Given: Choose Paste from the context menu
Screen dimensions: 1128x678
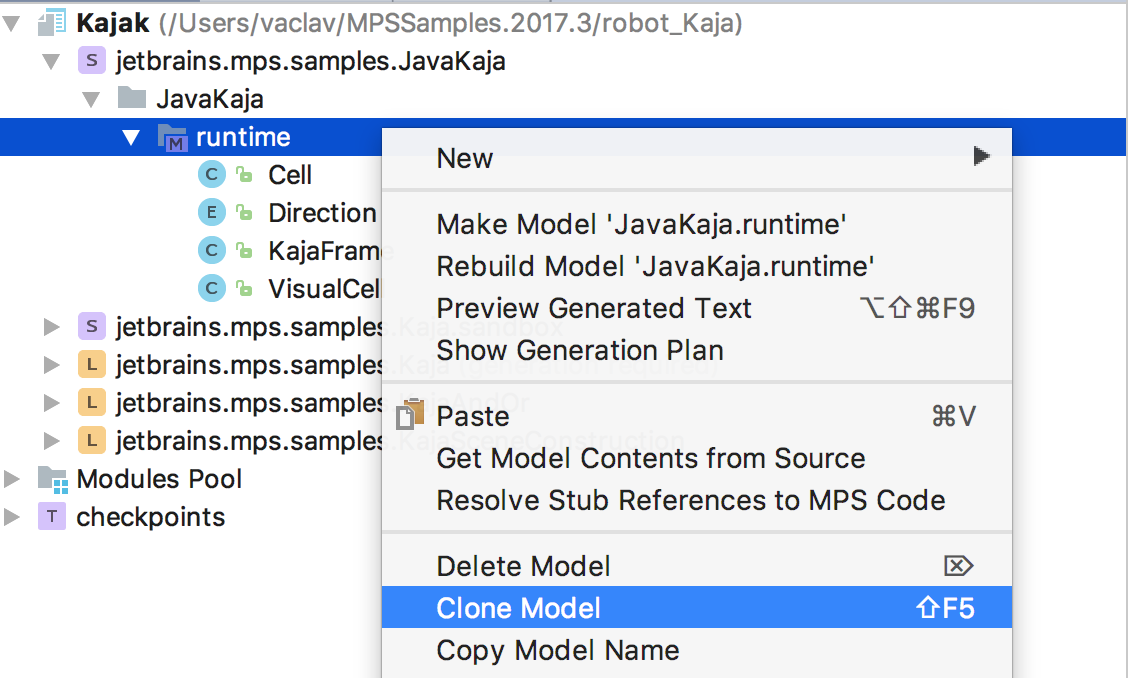Looking at the screenshot, I should (x=696, y=416).
